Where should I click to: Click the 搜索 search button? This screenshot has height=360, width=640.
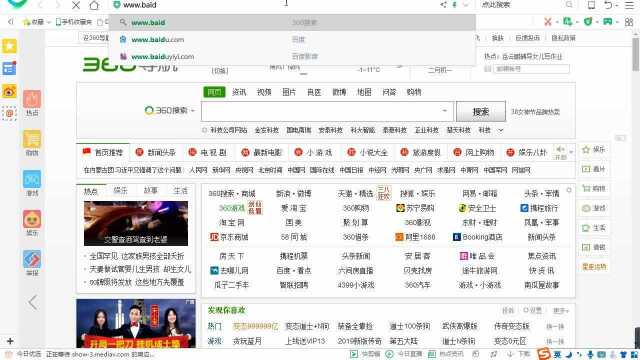[x=480, y=111]
